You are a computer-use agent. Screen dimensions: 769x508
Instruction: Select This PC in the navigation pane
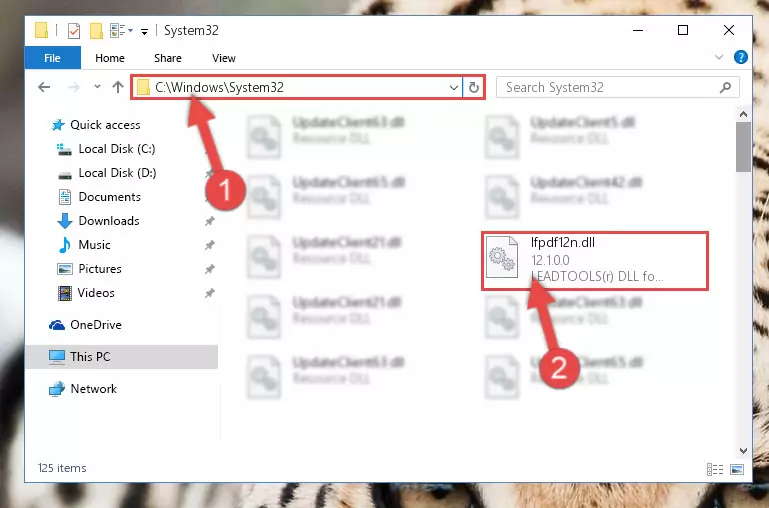click(122, 356)
